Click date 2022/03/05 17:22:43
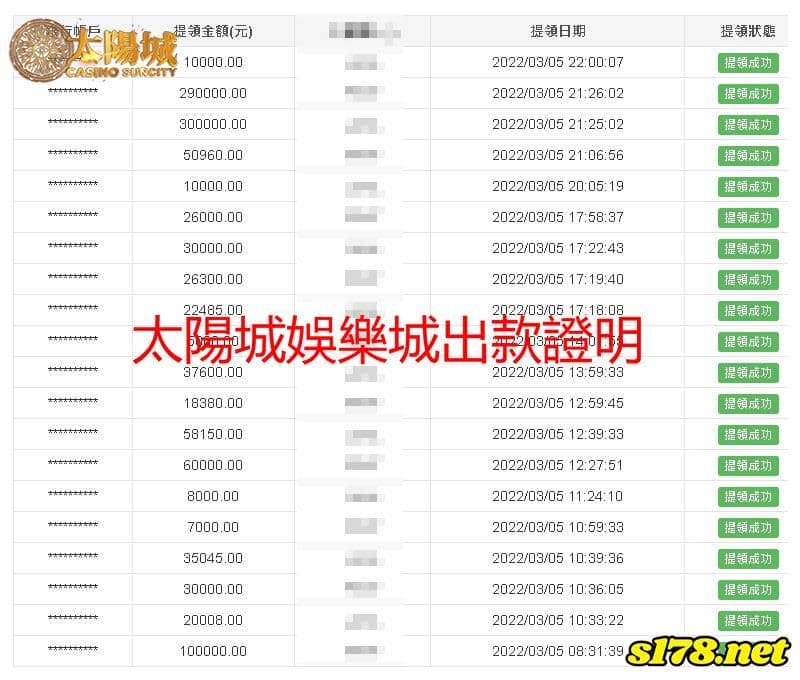 (558, 248)
